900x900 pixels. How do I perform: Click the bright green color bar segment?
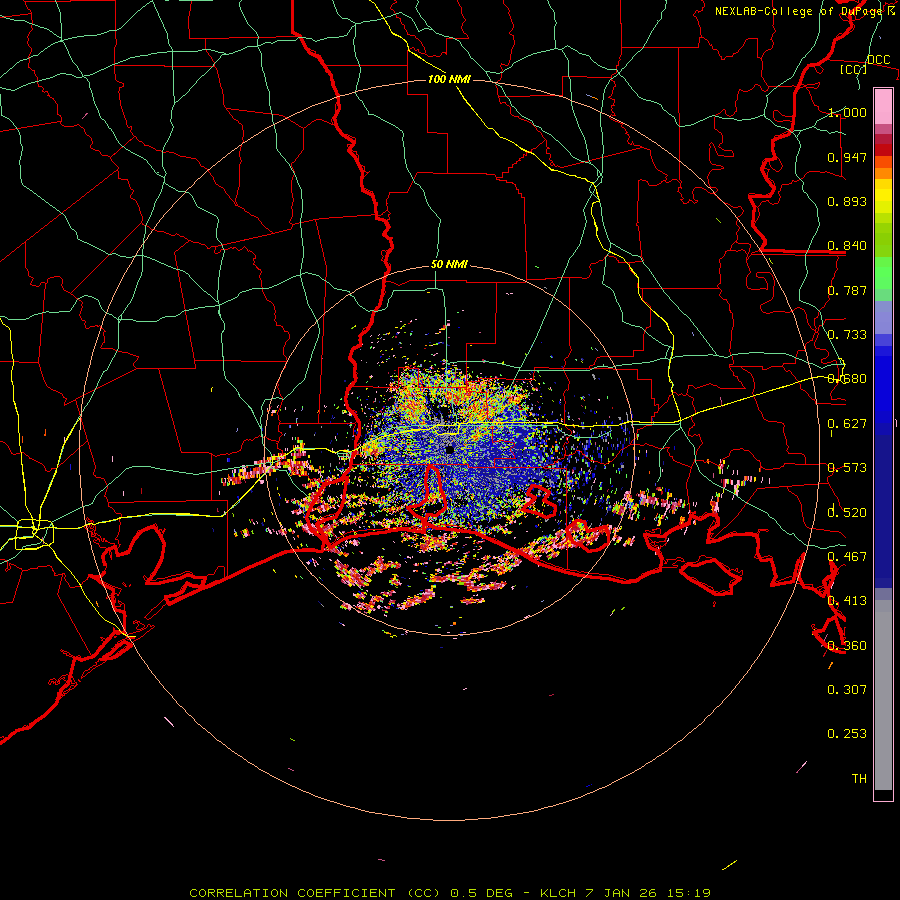(x=883, y=273)
